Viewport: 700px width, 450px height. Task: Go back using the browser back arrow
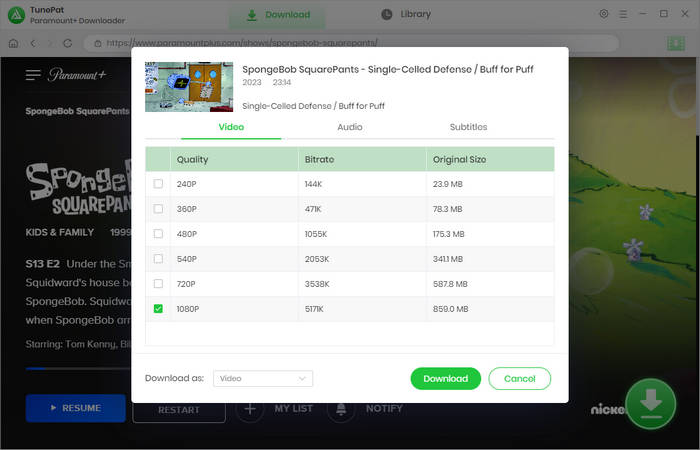tap(33, 43)
